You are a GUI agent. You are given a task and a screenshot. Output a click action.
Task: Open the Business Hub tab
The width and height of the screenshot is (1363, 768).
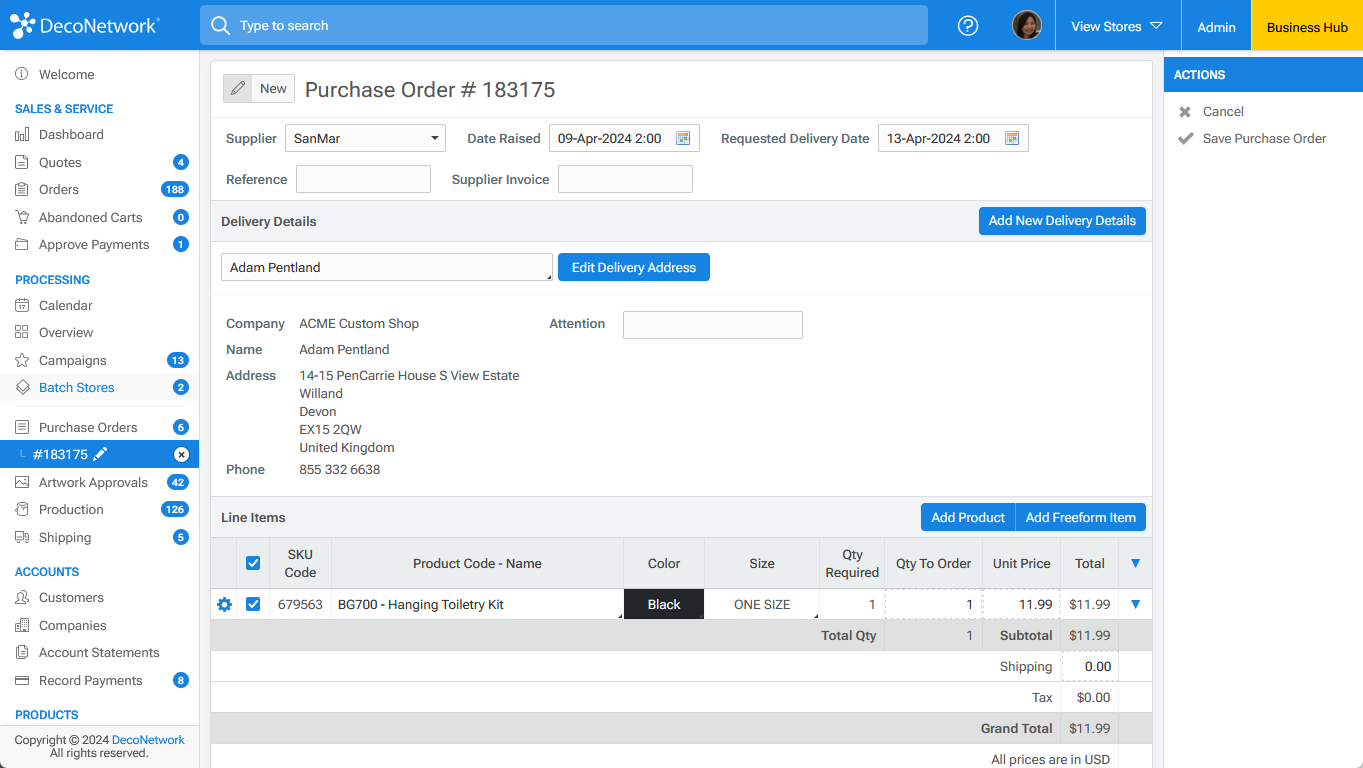(x=1306, y=27)
